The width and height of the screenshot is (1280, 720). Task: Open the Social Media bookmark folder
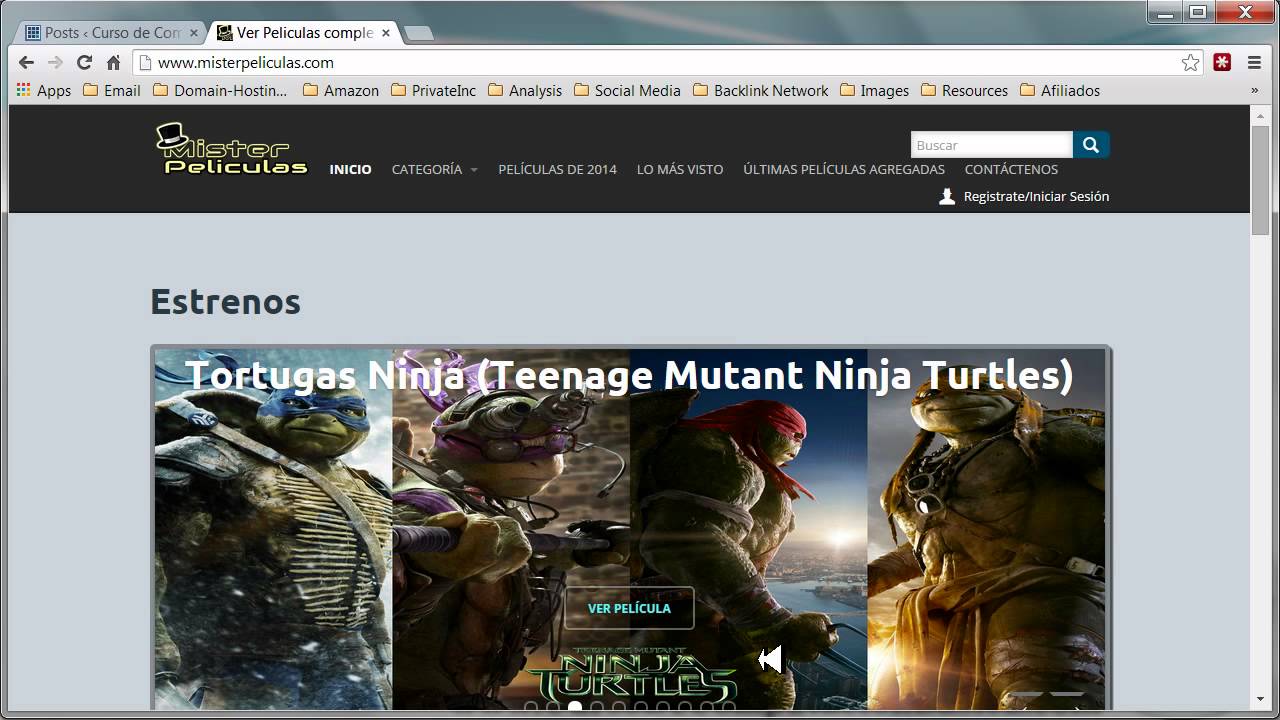(x=628, y=90)
